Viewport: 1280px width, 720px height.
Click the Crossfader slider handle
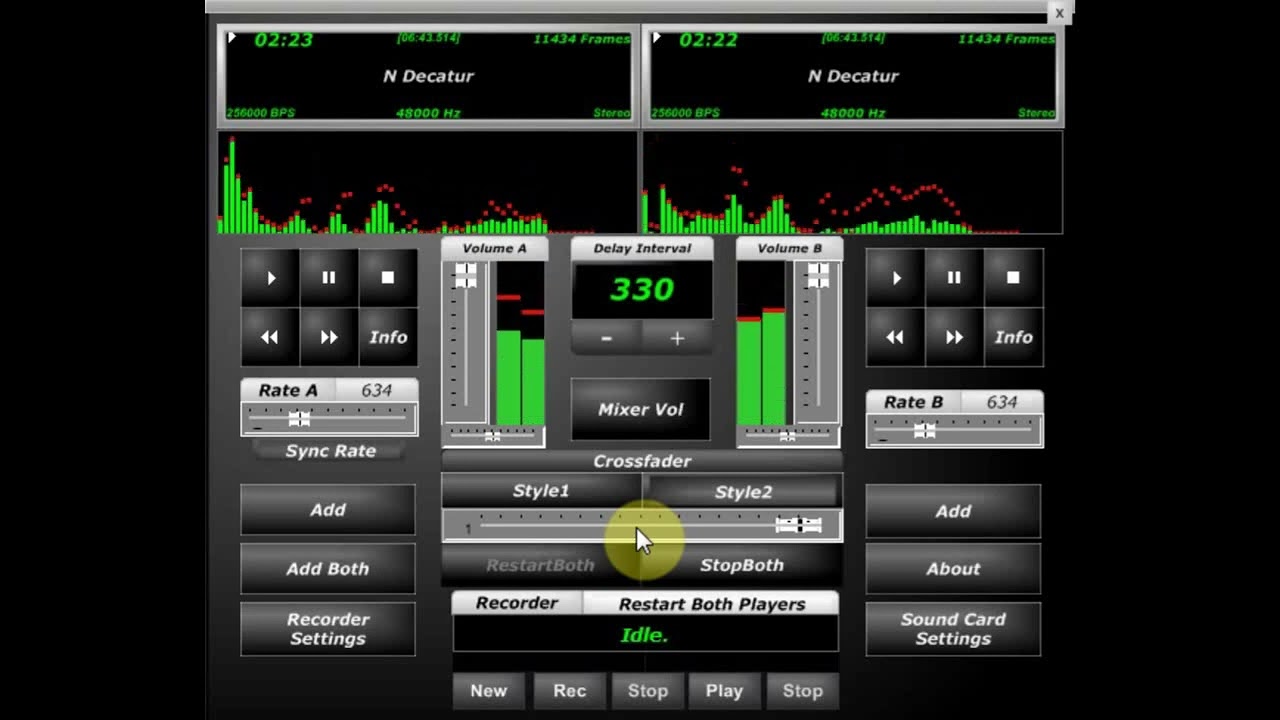[799, 525]
